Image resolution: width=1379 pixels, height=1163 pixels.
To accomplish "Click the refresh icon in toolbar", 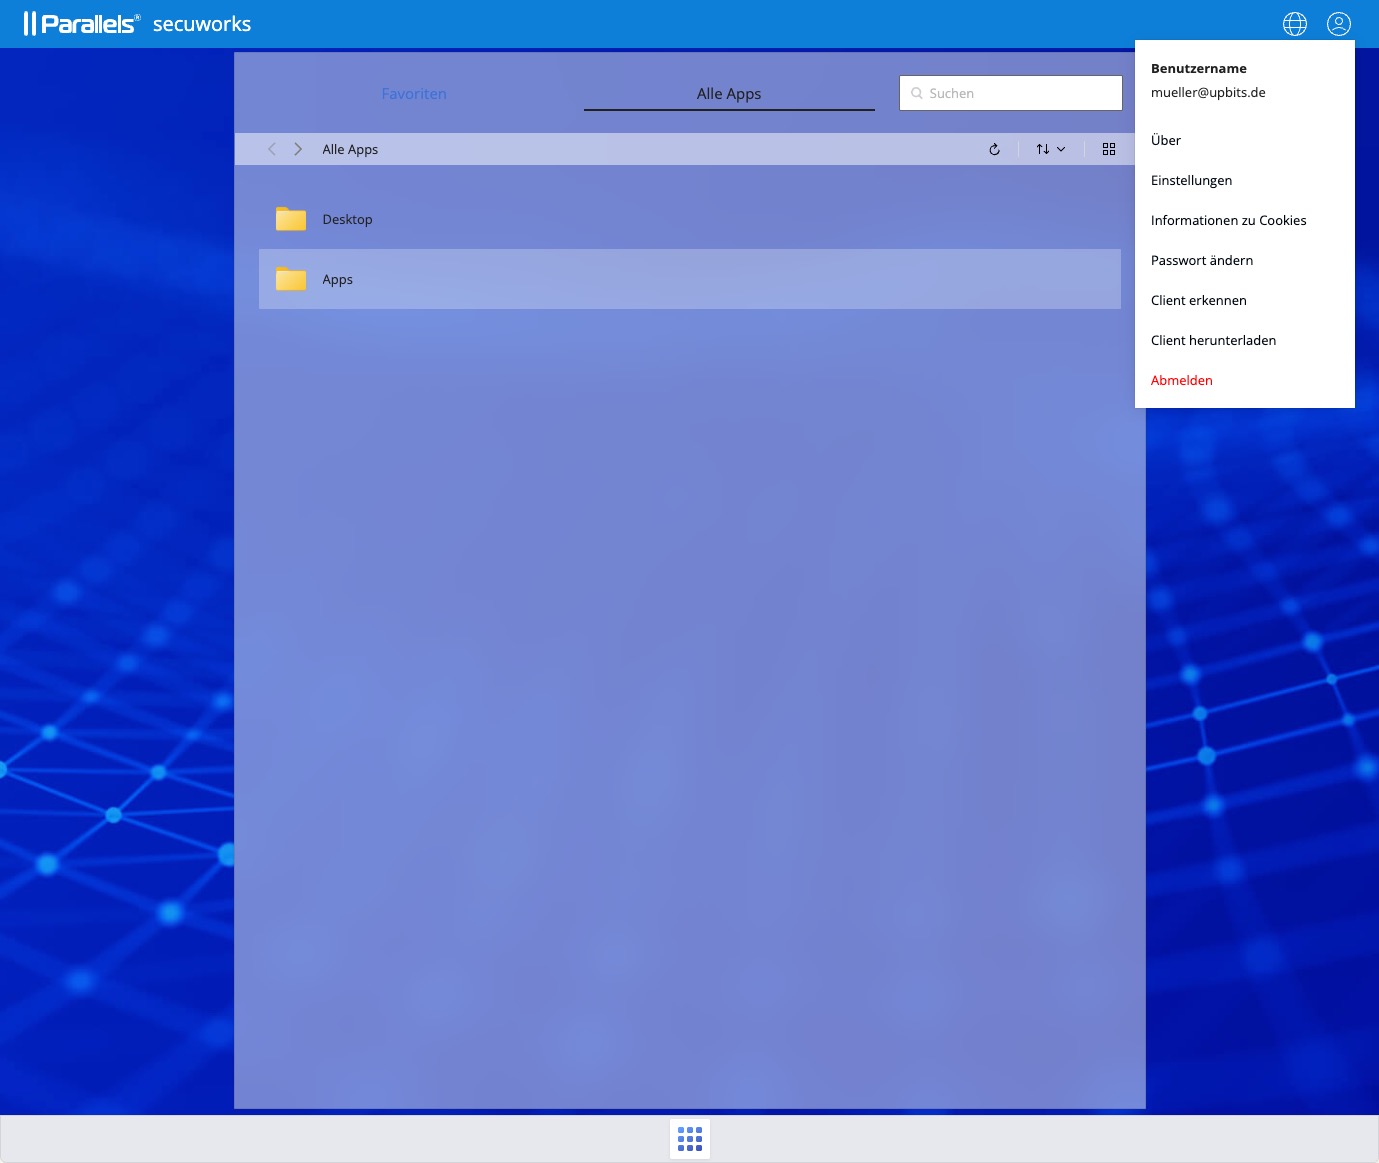I will tap(994, 149).
